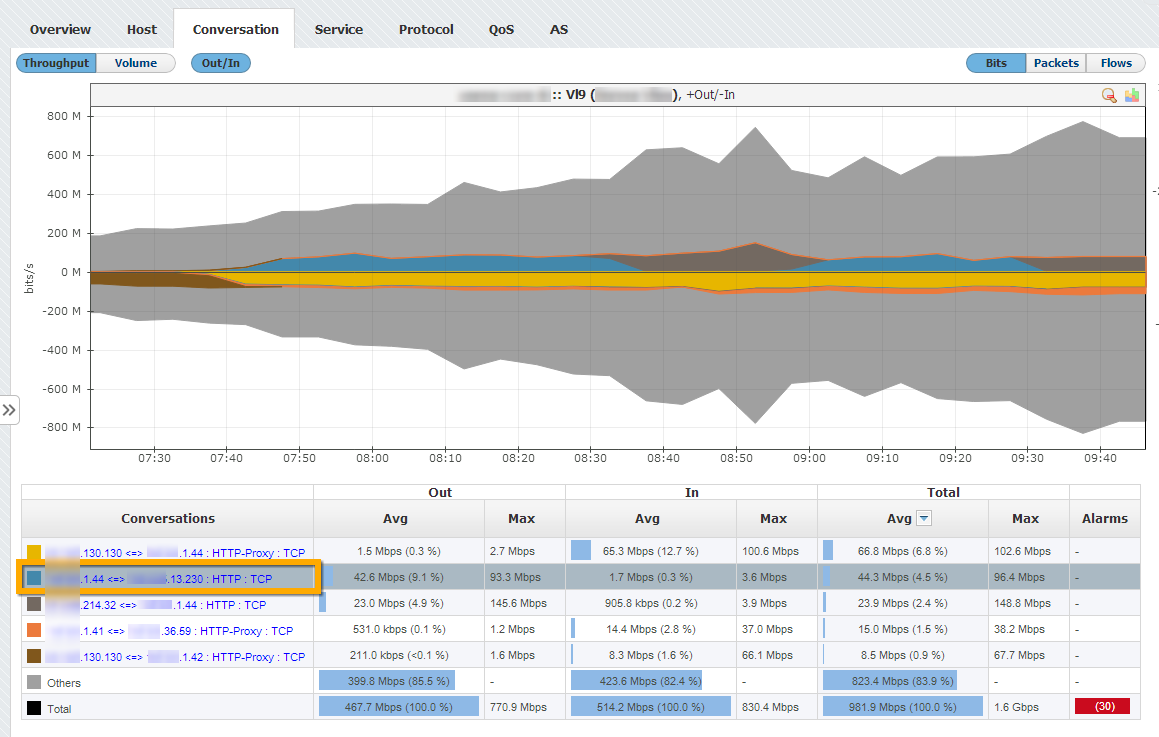Screen dimensions: 1159x737
Task: Select Flows as the unit
Action: coord(1116,63)
